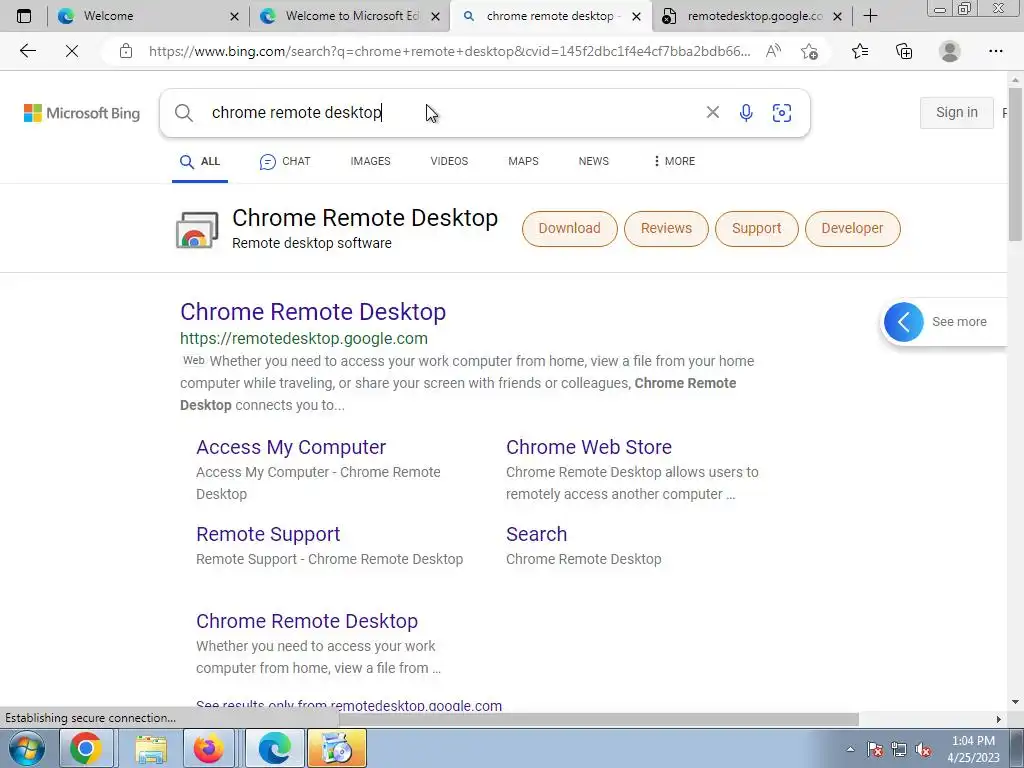Screen dimensions: 1024x768
Task: Open the Windows Start button
Action: pyautogui.click(x=26, y=748)
